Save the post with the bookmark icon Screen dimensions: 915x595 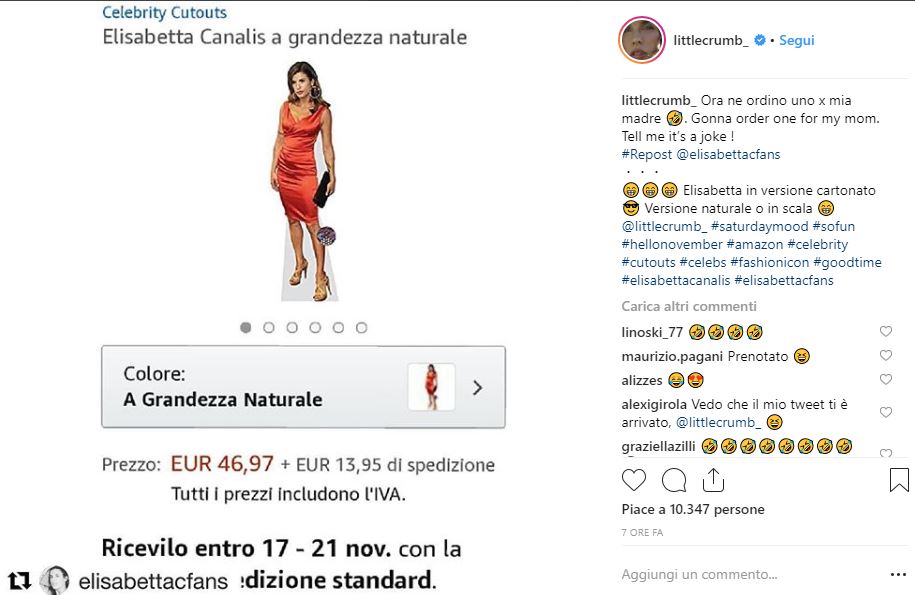[899, 480]
